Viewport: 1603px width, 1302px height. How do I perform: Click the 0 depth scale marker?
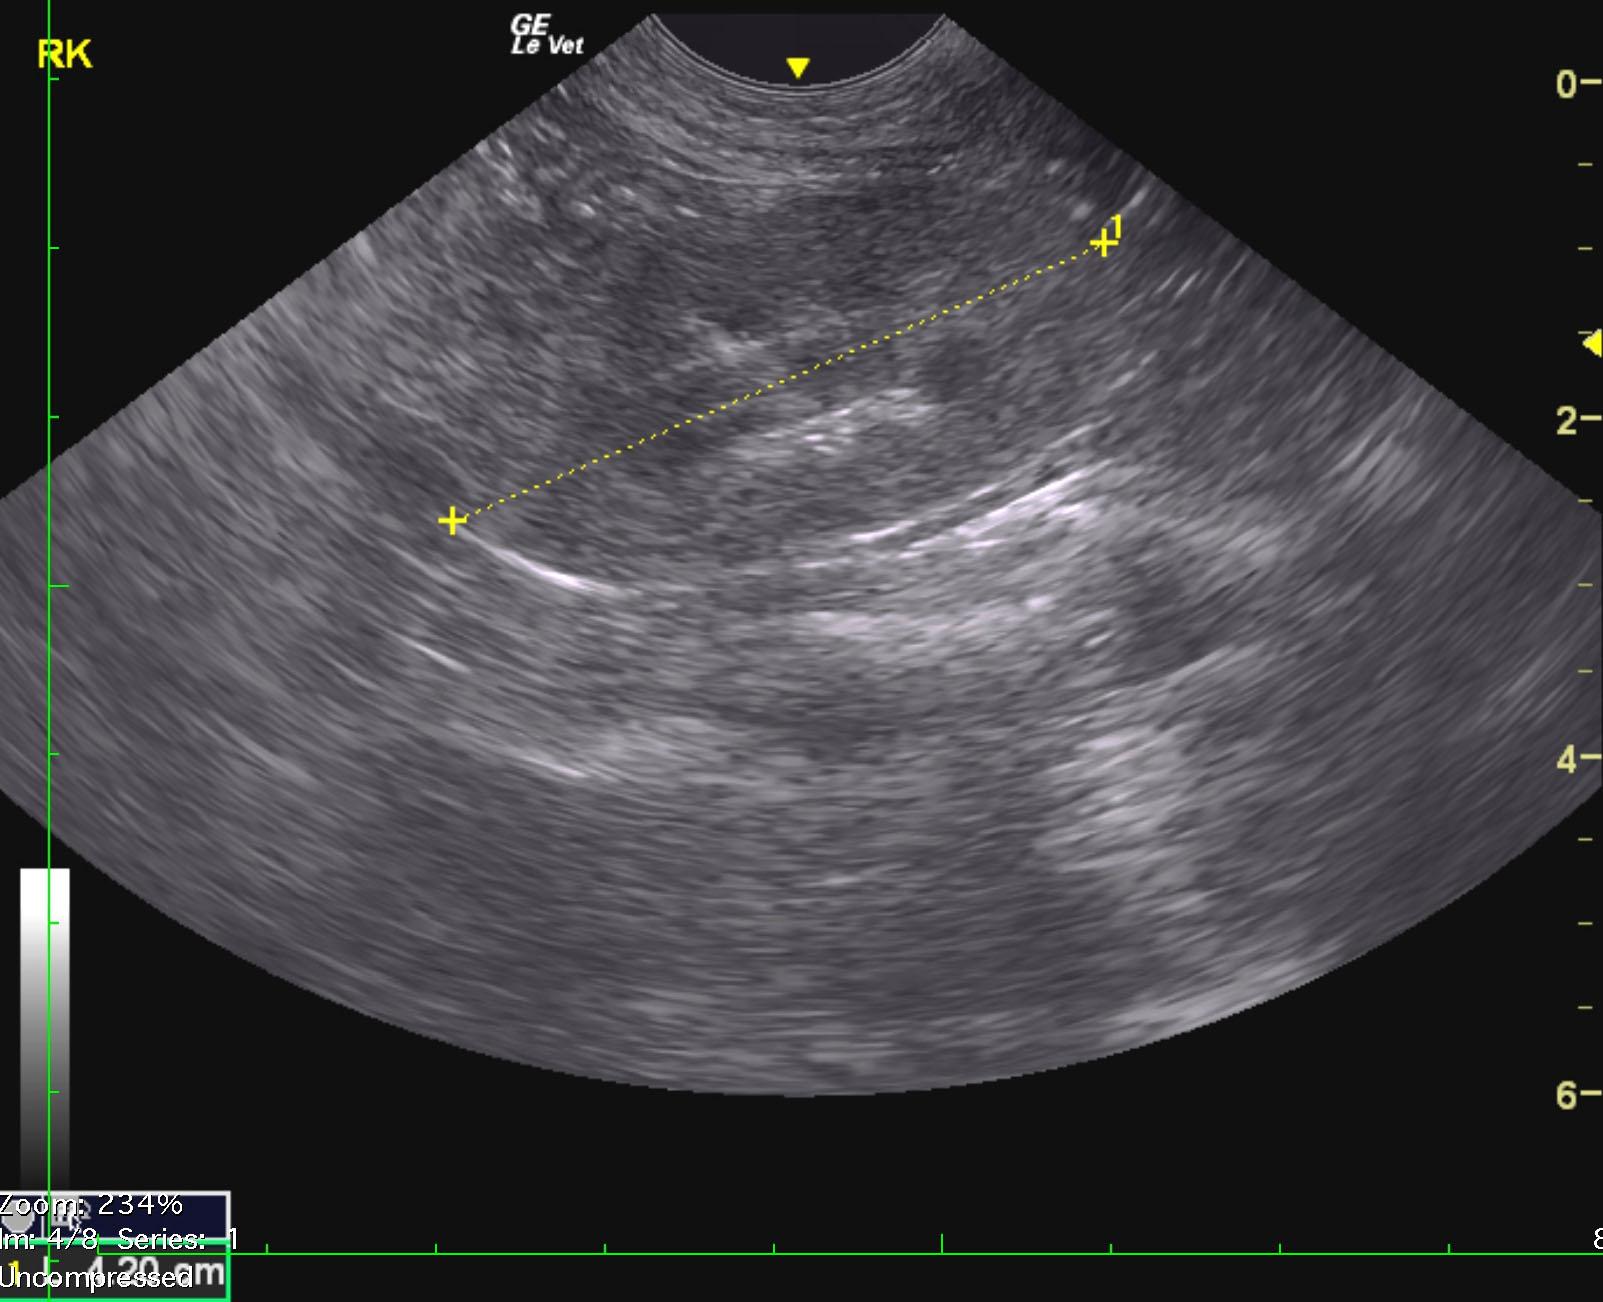pos(1566,84)
